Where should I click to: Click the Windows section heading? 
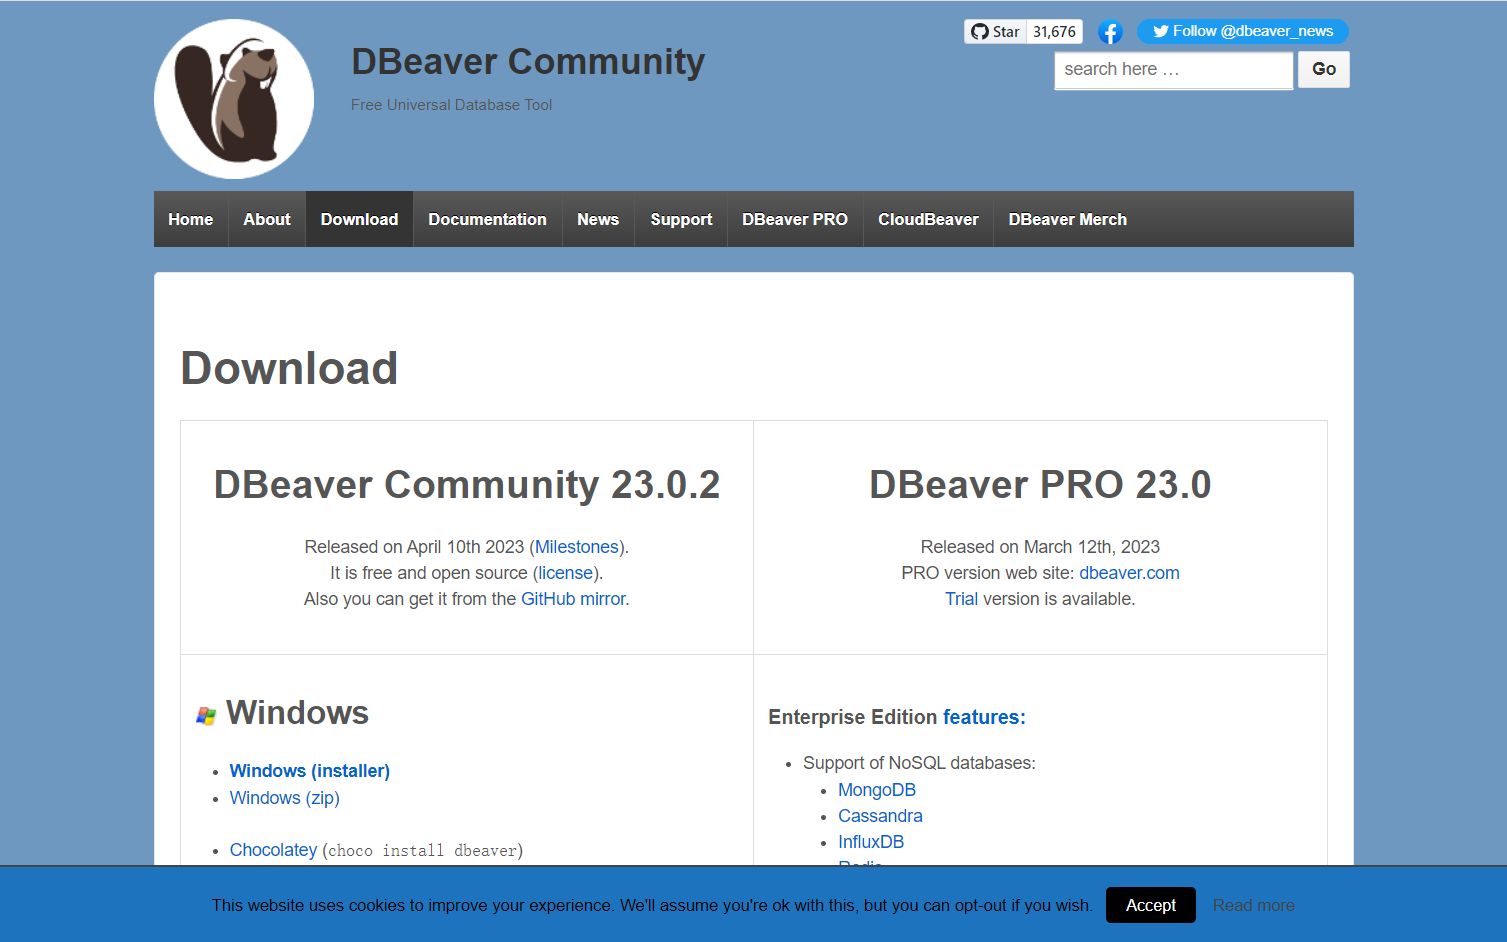[297, 713]
